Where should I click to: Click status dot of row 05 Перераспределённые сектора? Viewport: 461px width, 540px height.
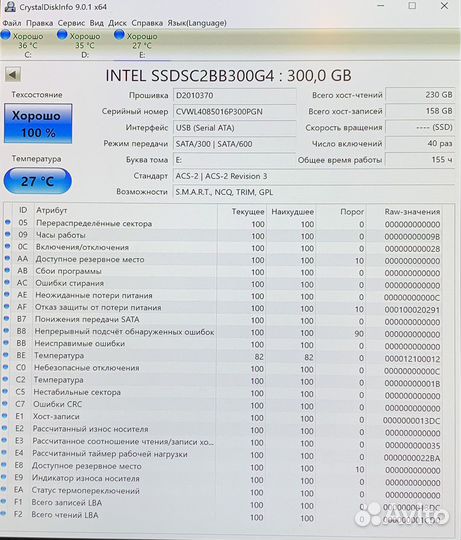point(8,222)
